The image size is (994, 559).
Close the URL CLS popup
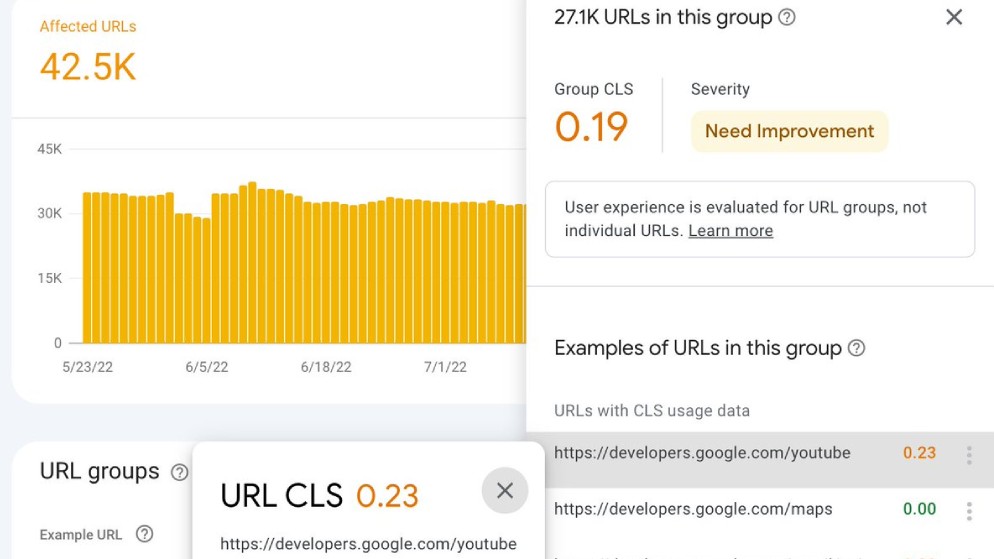coord(505,491)
